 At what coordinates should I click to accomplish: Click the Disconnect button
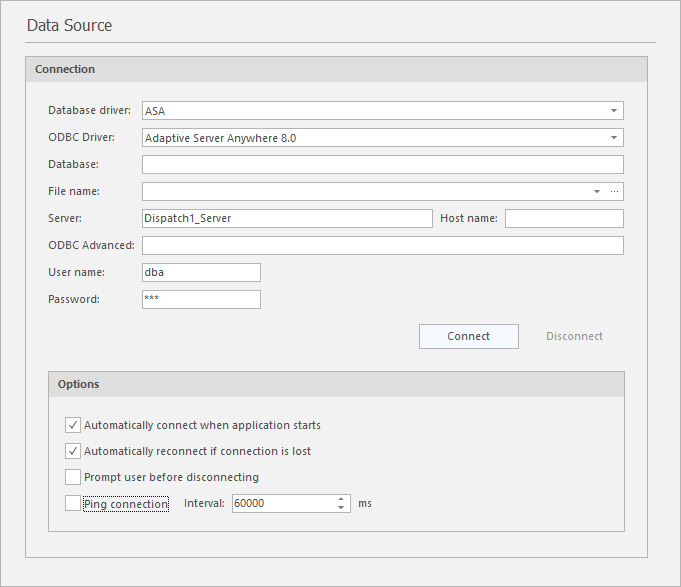click(574, 336)
